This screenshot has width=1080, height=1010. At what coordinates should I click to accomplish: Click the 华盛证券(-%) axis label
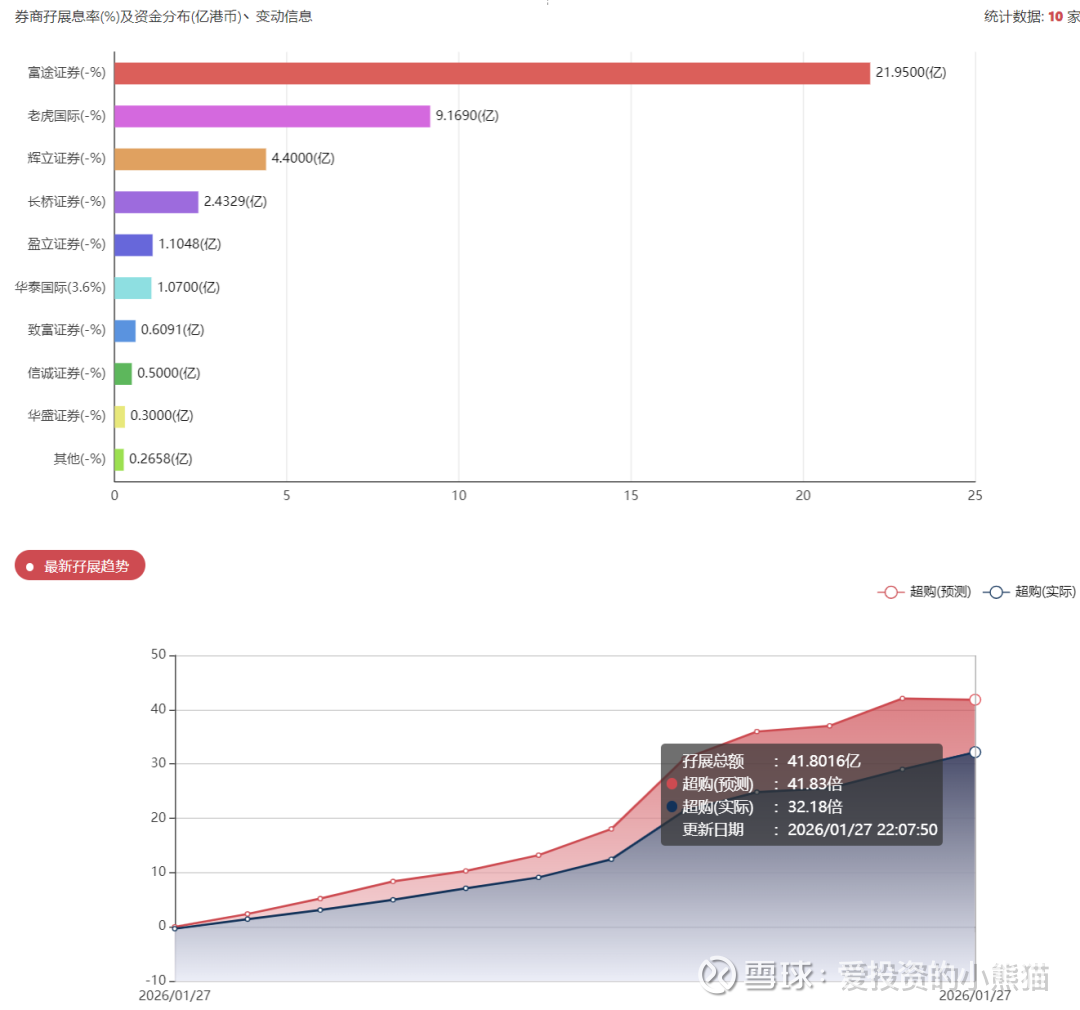click(x=67, y=415)
